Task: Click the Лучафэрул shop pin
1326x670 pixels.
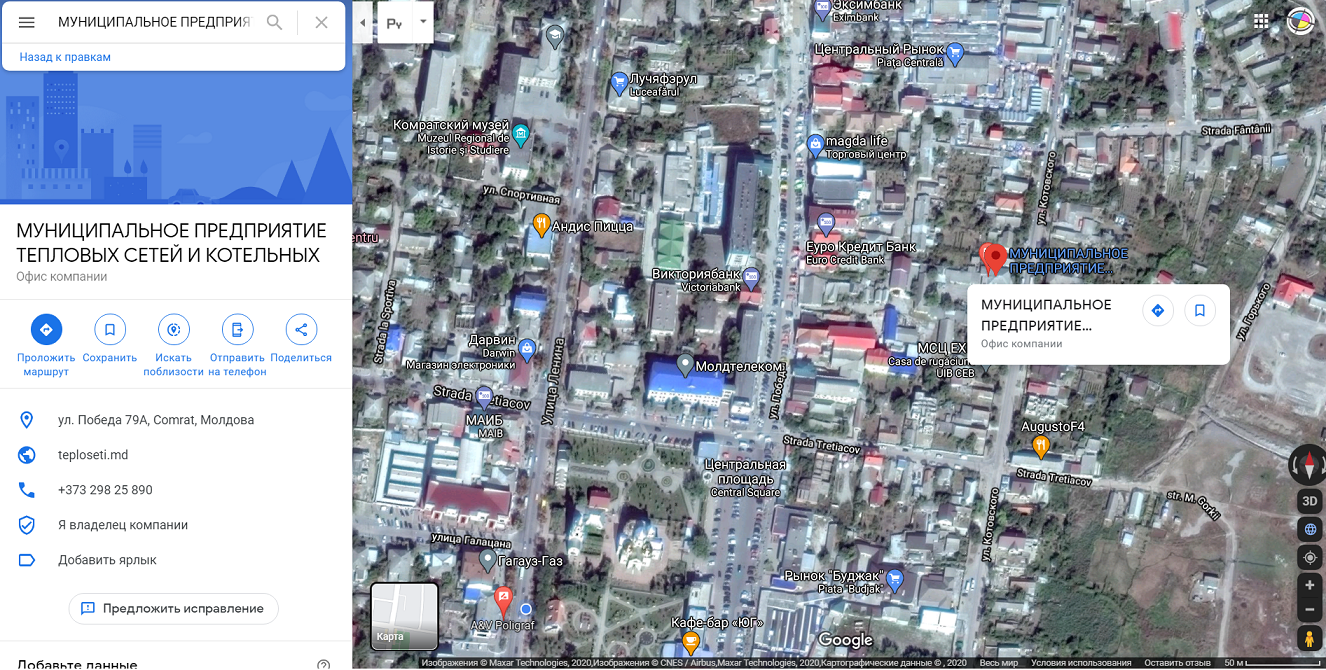Action: (619, 84)
